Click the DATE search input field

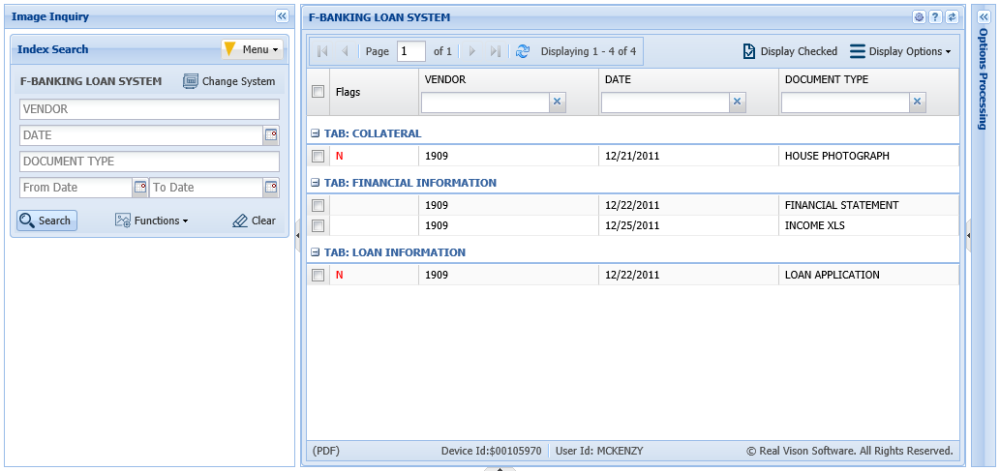pos(141,135)
